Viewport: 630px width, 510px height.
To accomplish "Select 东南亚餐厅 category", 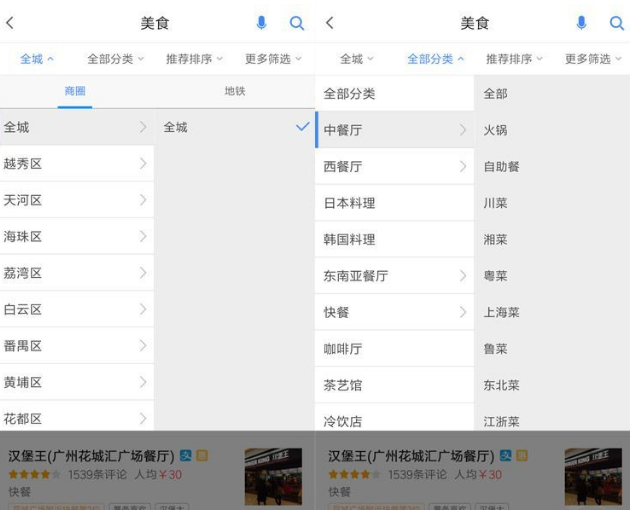I will coord(395,276).
